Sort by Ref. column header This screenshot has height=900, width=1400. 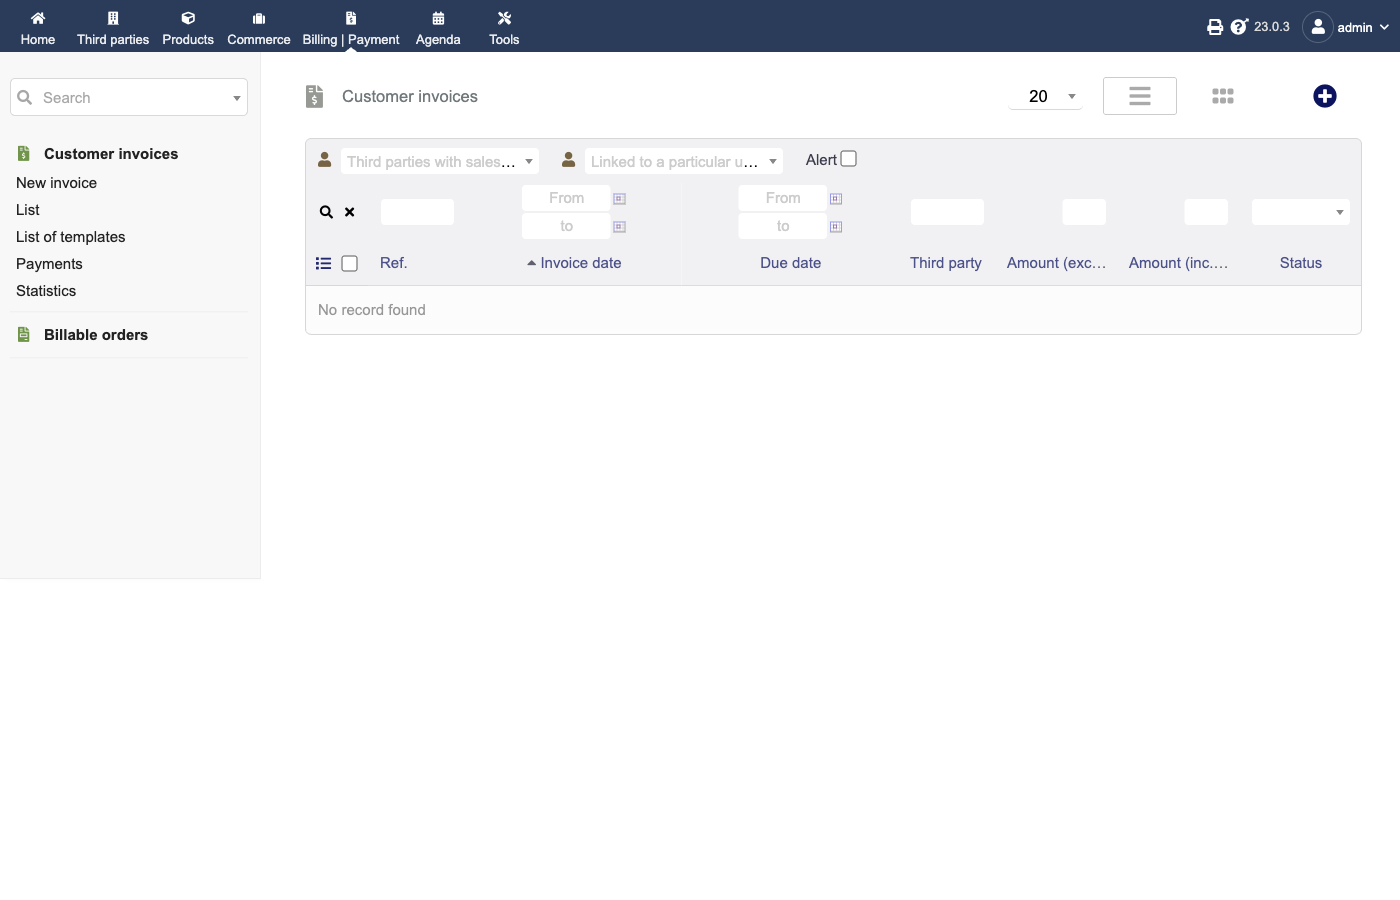click(x=394, y=263)
